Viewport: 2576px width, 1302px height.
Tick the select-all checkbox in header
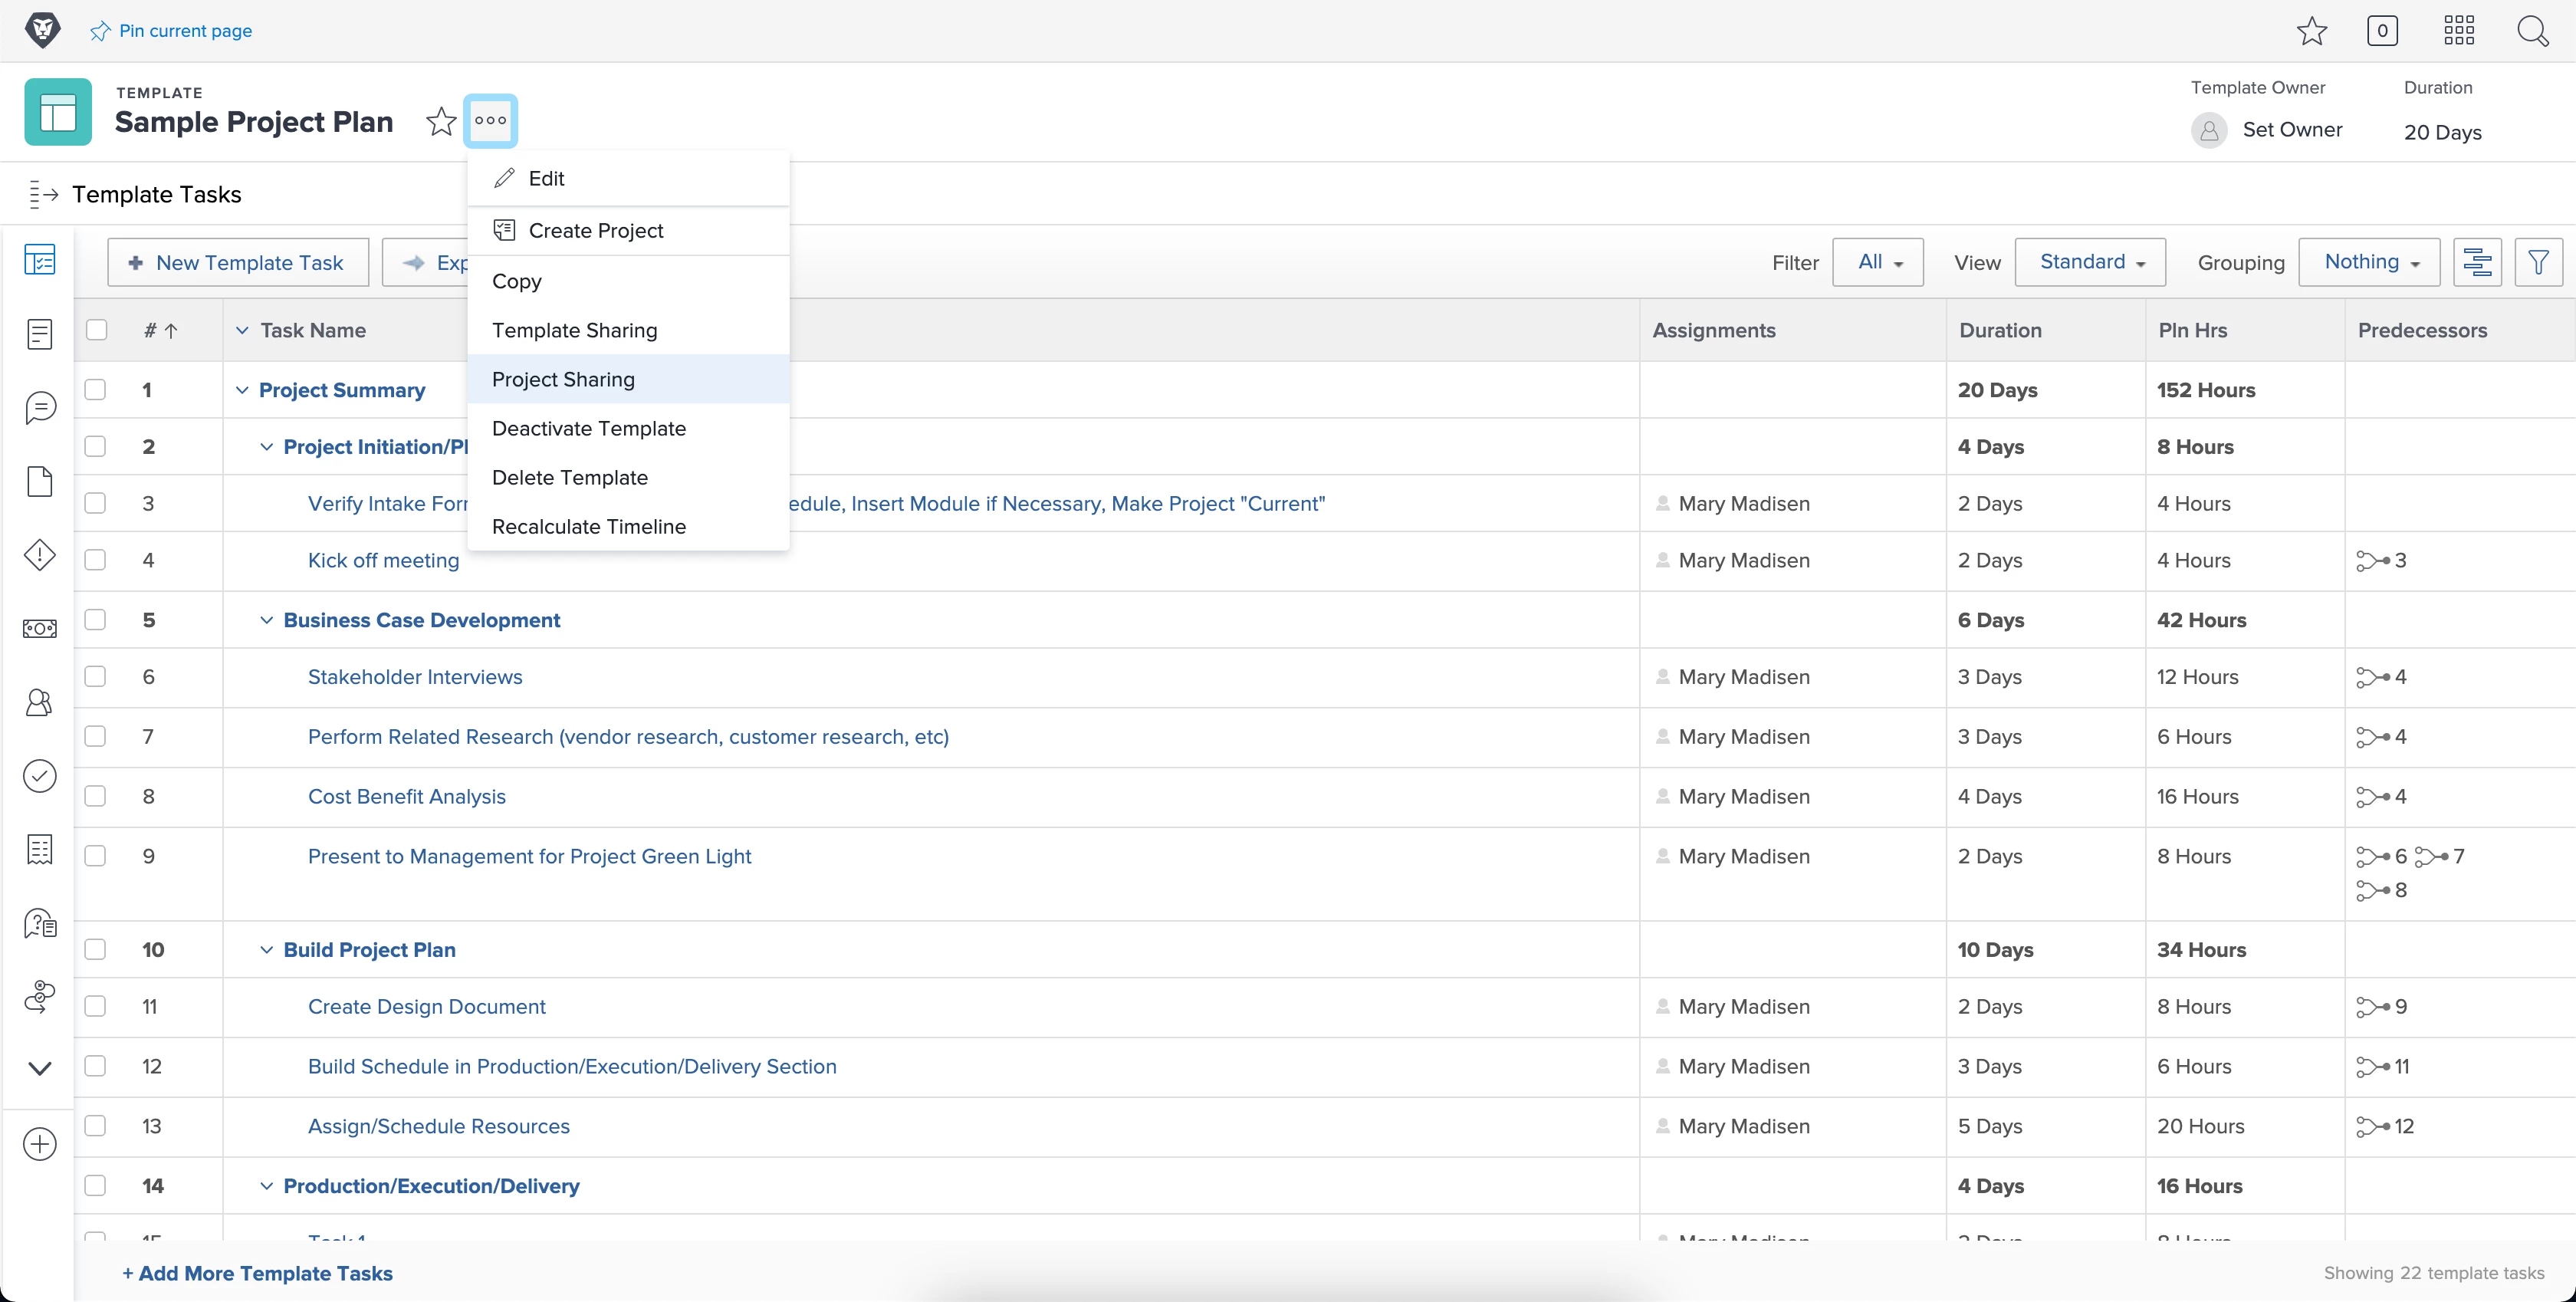click(97, 330)
